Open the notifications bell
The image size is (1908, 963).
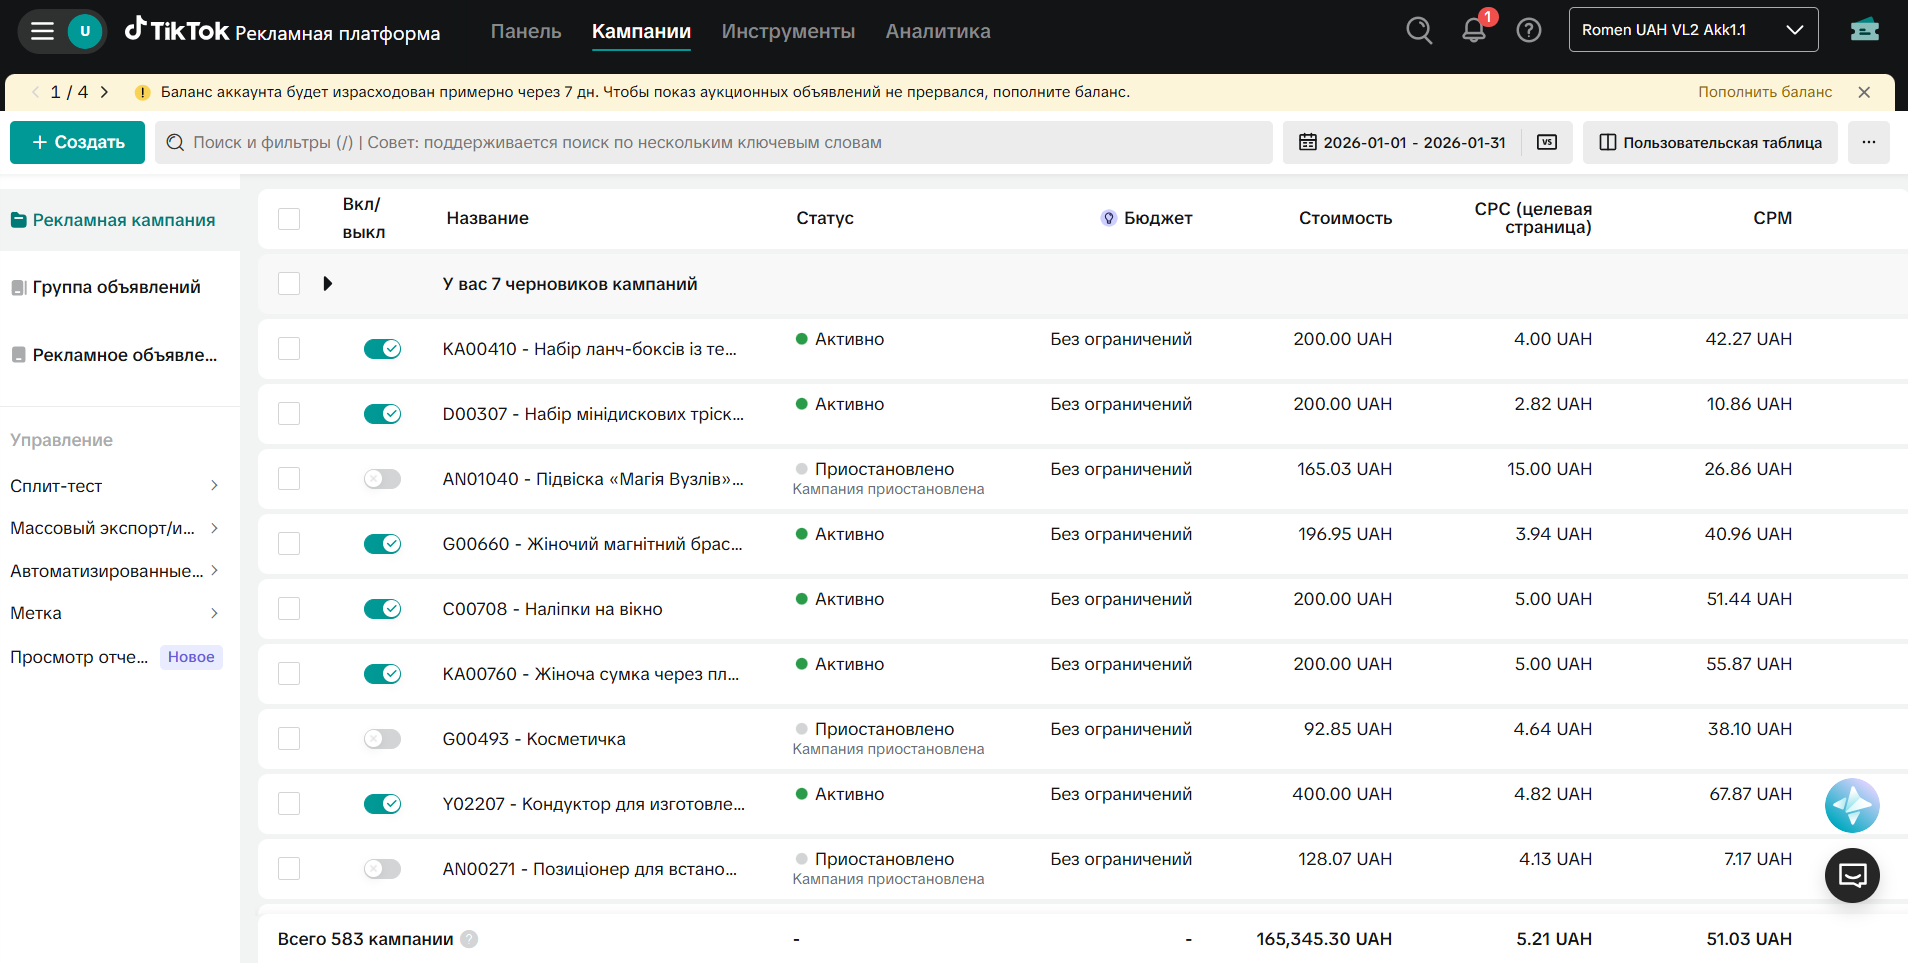(x=1474, y=31)
